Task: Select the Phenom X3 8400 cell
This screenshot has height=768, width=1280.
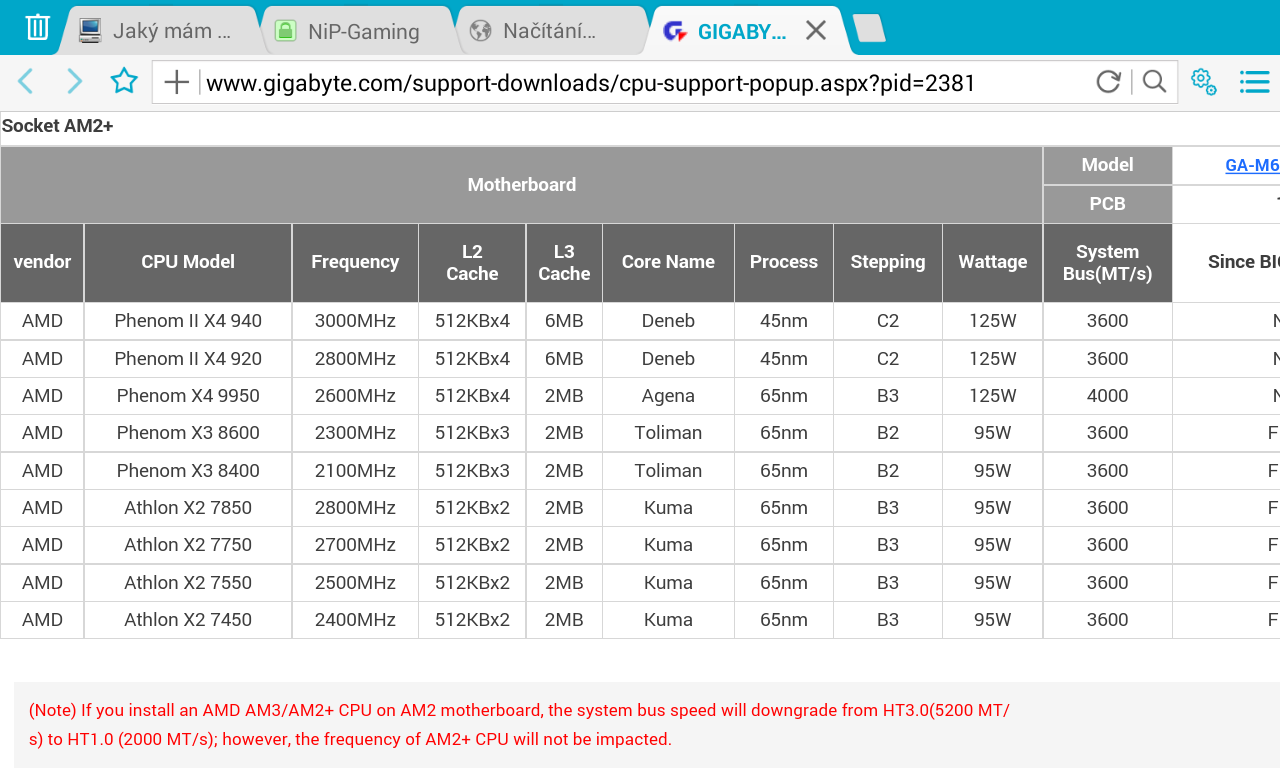Action: pos(188,471)
